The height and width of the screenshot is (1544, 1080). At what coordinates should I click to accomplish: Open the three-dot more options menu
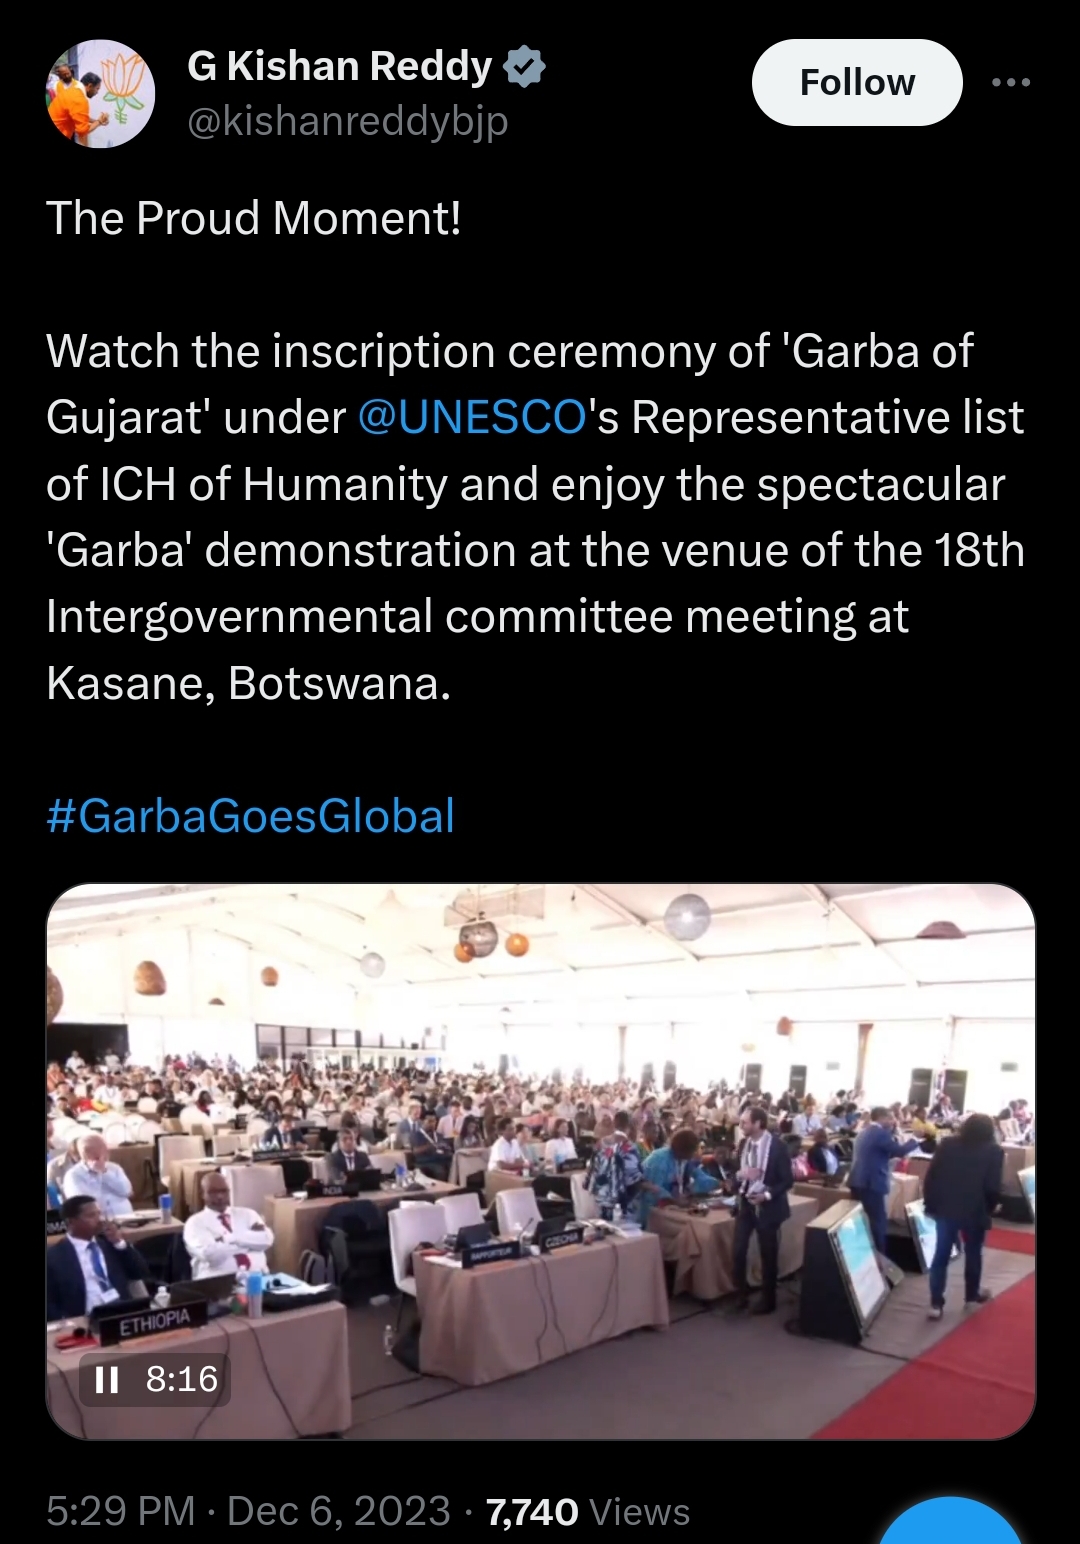[1011, 82]
